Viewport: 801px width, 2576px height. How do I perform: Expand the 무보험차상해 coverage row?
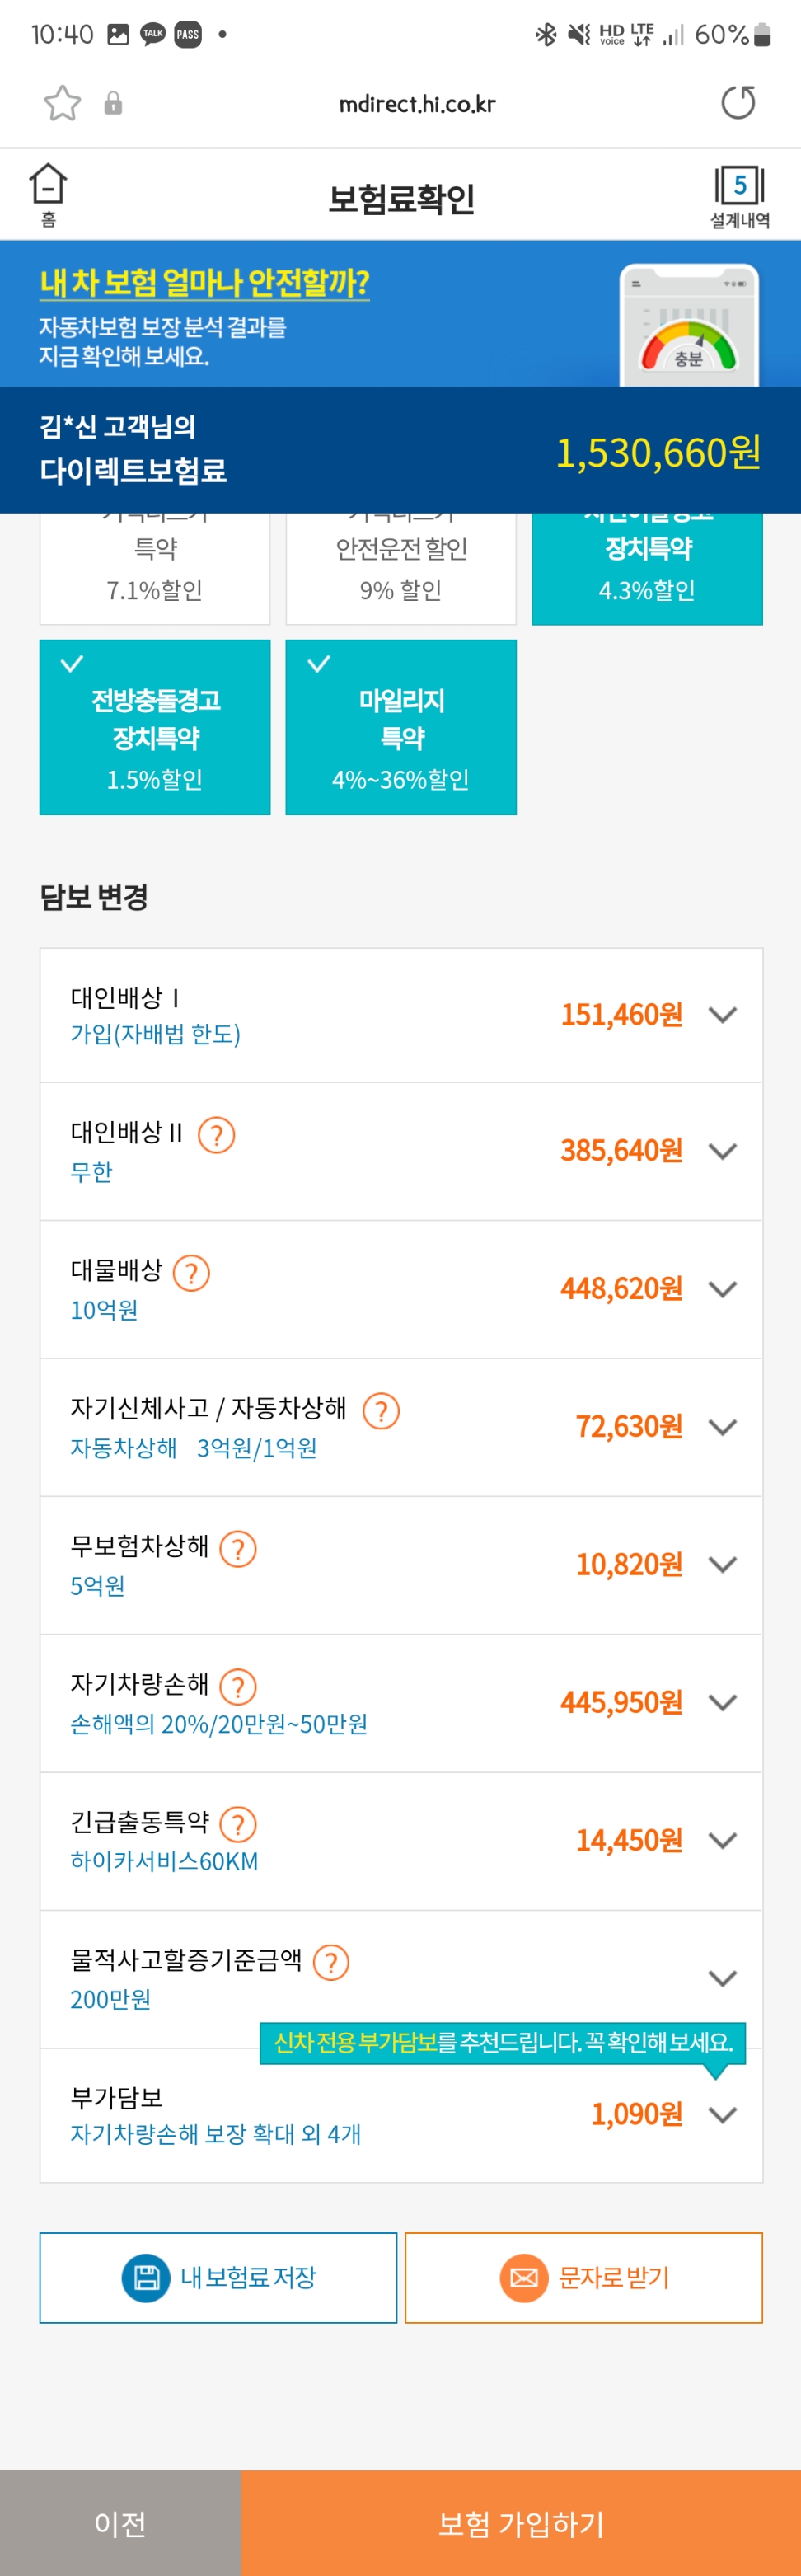(x=401, y=1565)
